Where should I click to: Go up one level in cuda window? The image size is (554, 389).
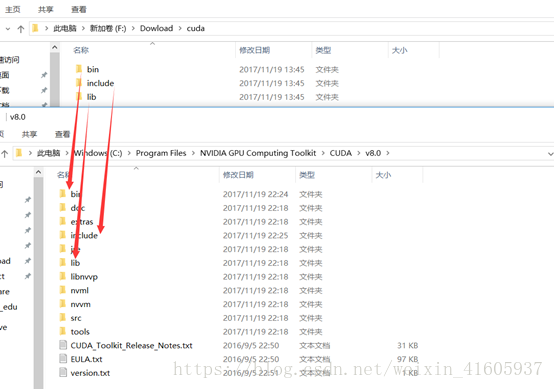(x=20, y=29)
